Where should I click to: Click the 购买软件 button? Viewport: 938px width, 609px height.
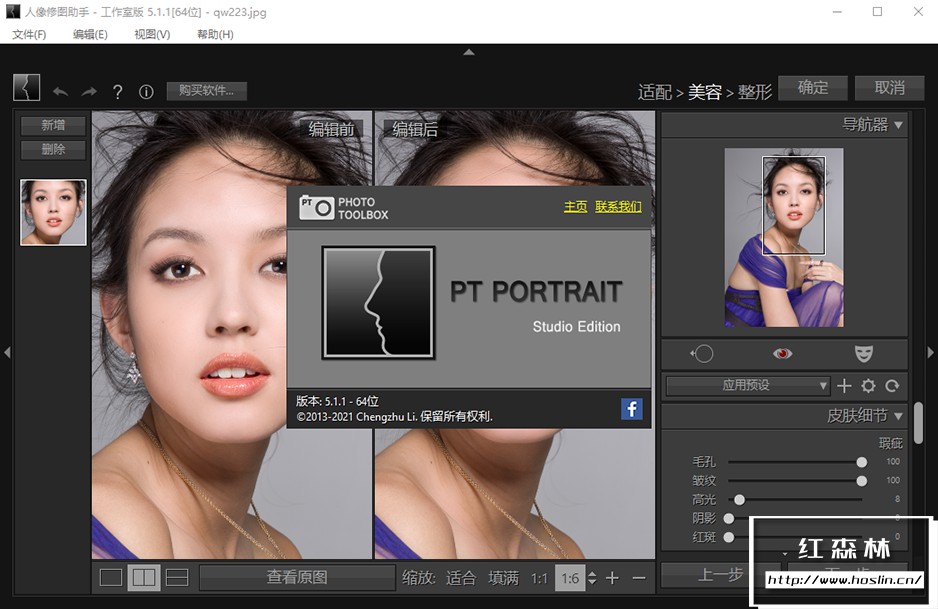click(206, 91)
